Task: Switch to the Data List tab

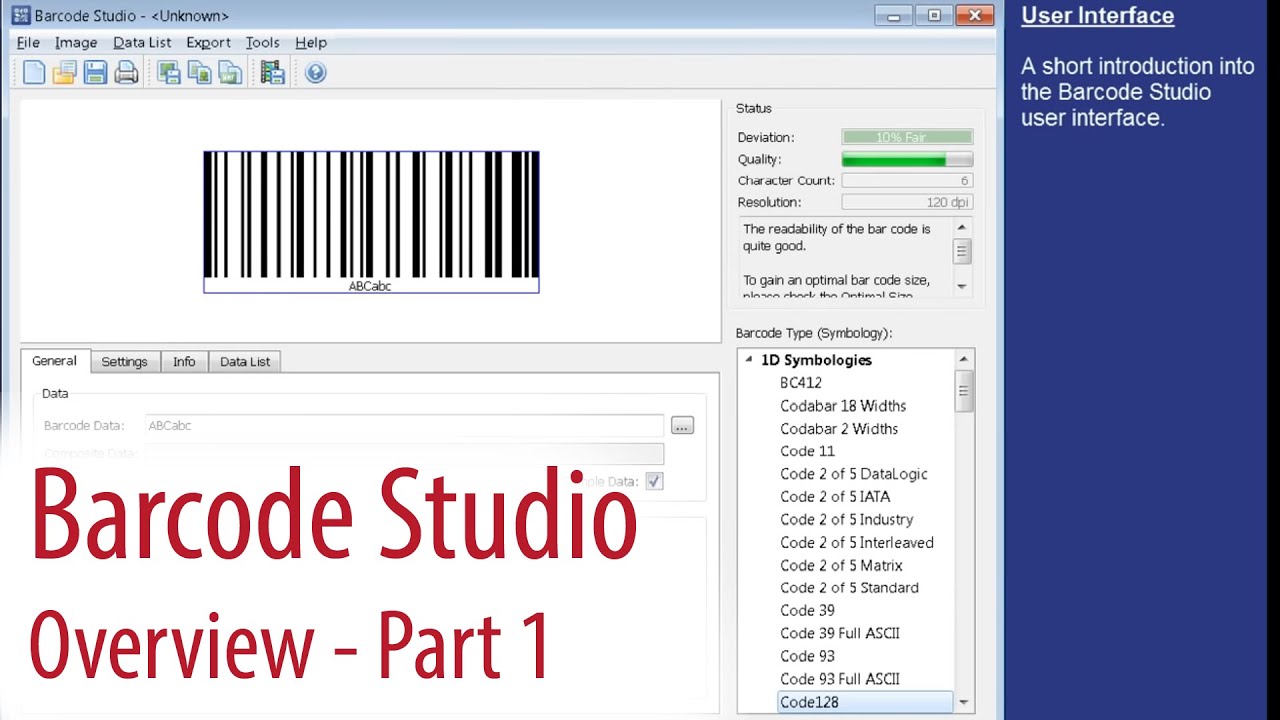Action: [245, 361]
